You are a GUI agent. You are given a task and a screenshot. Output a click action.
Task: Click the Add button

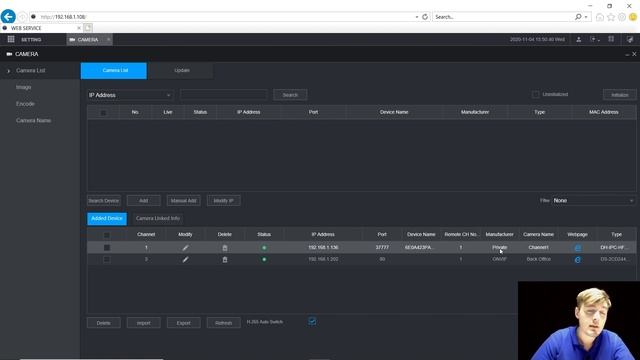[x=144, y=200]
